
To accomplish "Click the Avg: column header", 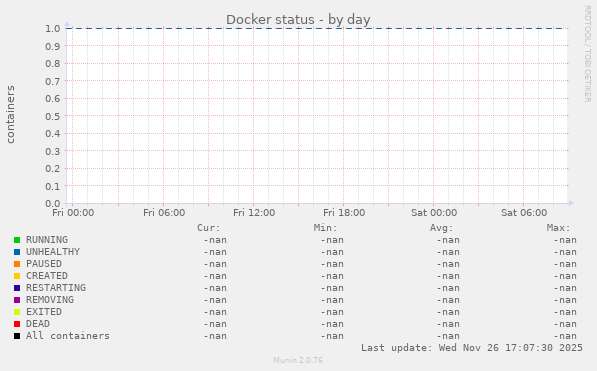I will [442, 228].
